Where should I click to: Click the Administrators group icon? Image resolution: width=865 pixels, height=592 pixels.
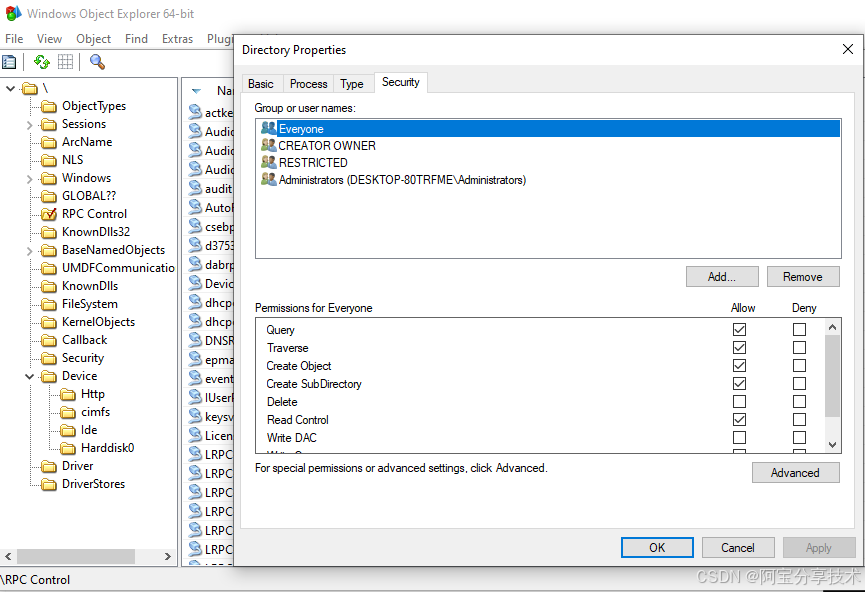click(x=269, y=179)
